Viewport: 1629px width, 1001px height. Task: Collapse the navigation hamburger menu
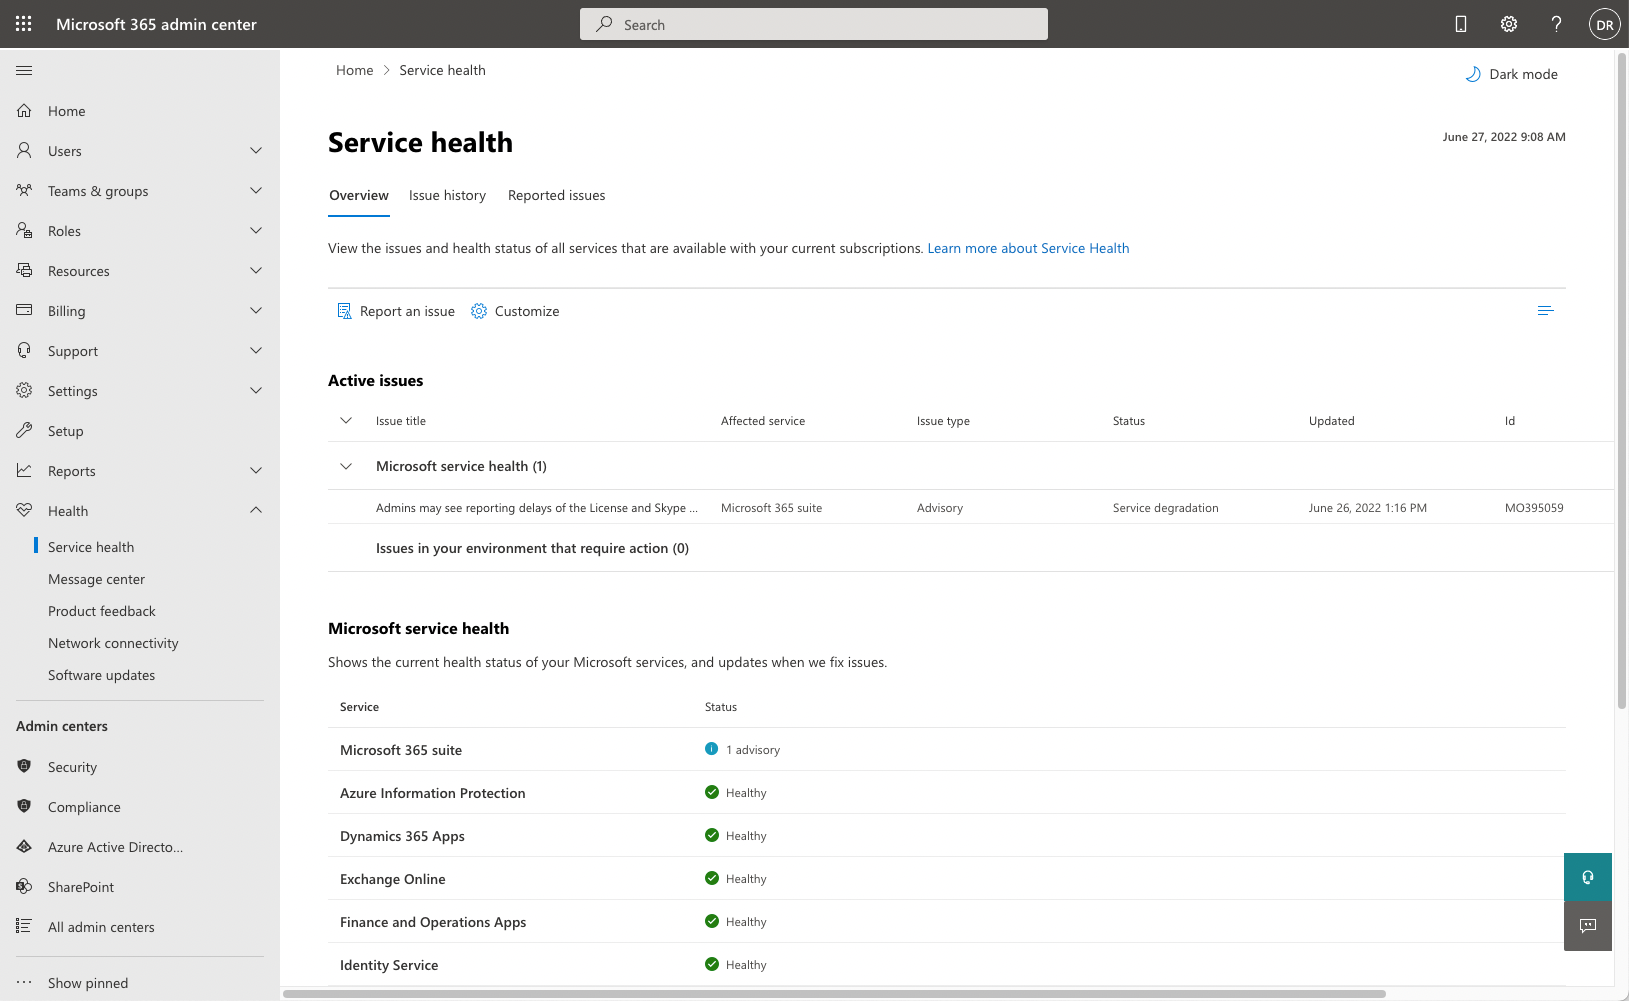[24, 70]
